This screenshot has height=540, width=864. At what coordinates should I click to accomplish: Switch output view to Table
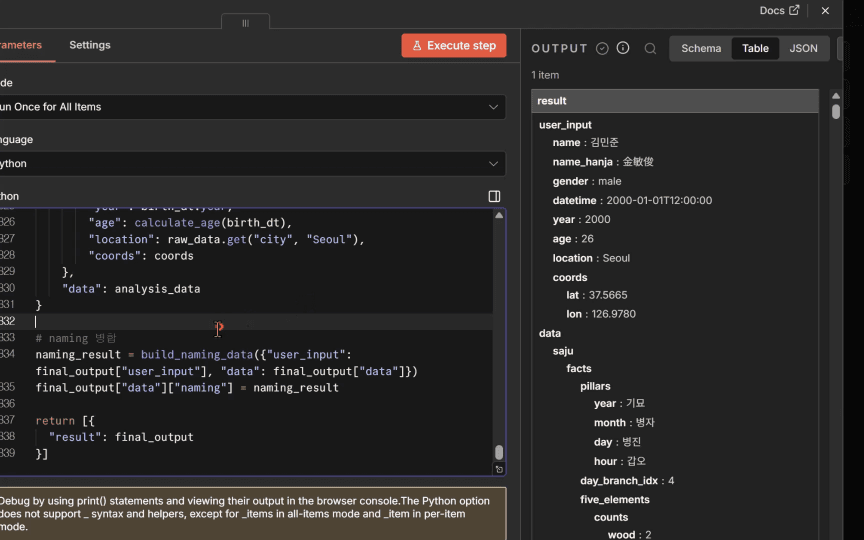pyautogui.click(x=755, y=48)
